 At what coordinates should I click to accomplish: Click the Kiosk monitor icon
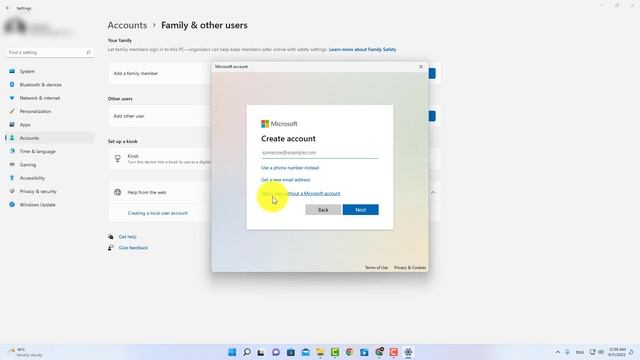click(118, 159)
